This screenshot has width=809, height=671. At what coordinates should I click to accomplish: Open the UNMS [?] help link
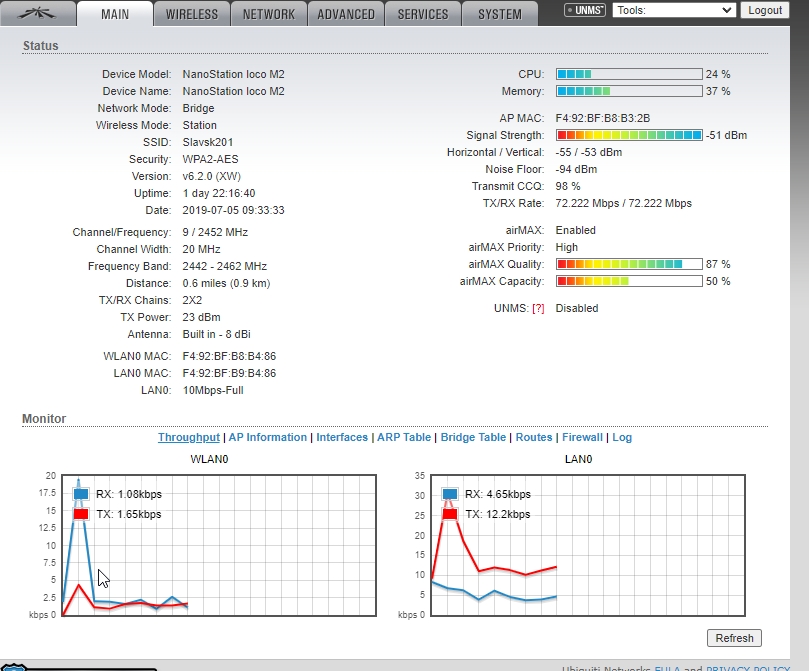click(x=538, y=308)
